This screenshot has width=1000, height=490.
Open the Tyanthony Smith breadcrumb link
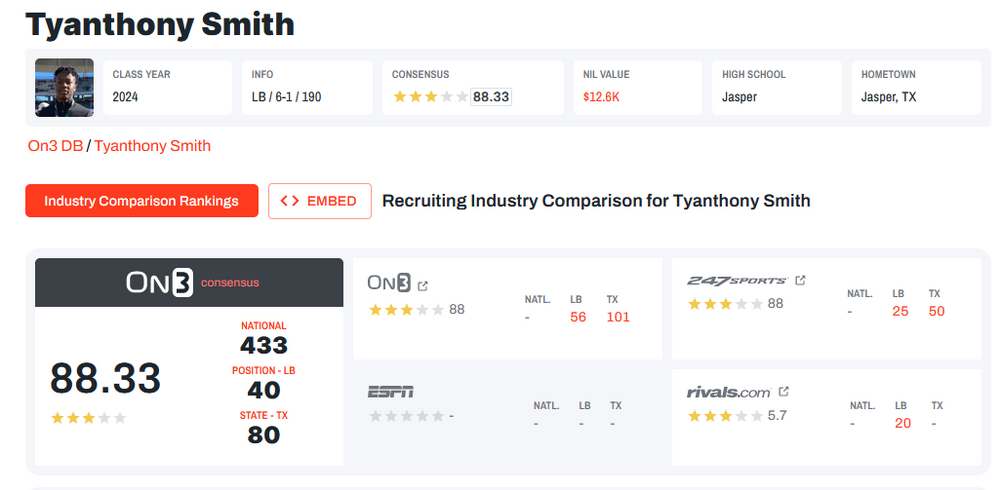click(152, 146)
